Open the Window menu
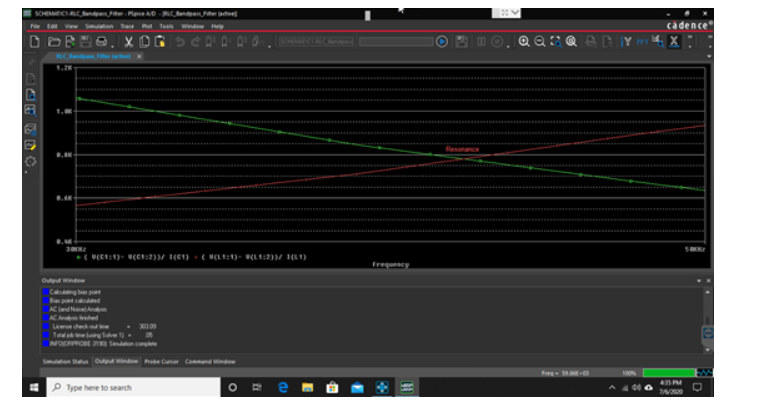Viewport: 757px width, 413px height. coord(192,26)
